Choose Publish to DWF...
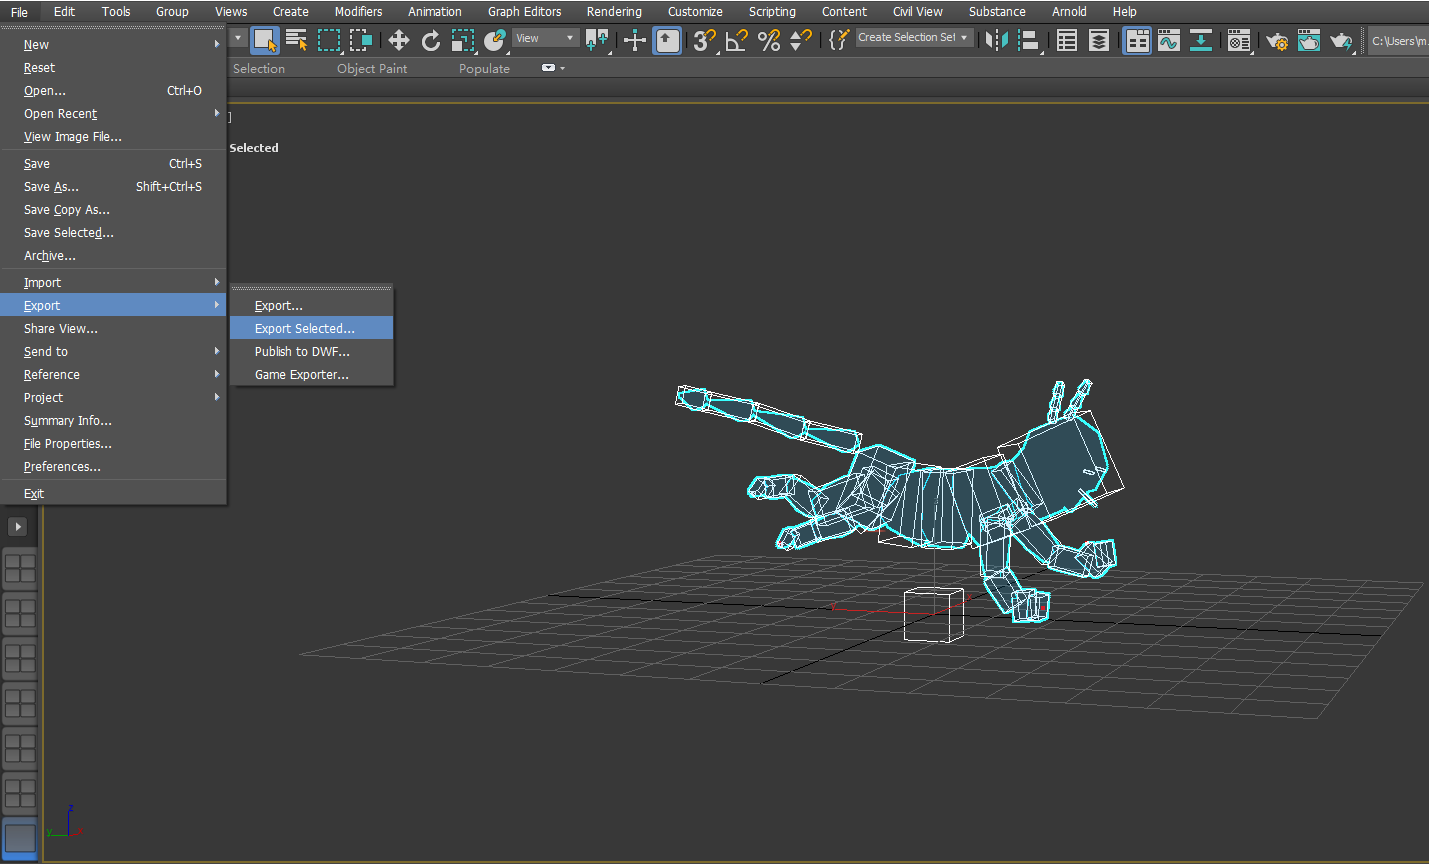Viewport: 1429px width, 864px height. 311,351
